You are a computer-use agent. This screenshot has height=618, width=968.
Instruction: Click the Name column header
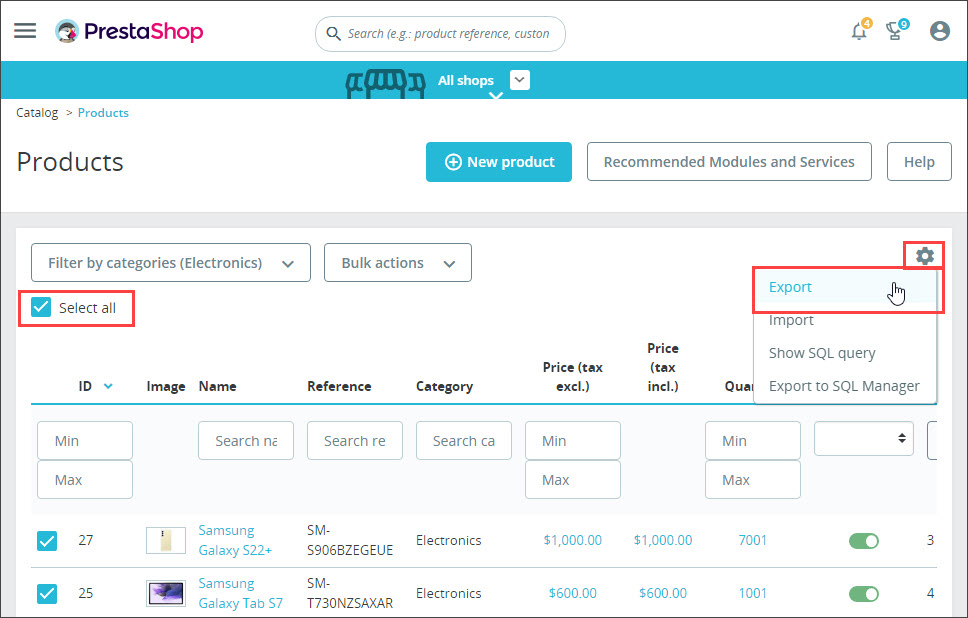pyautogui.click(x=217, y=386)
